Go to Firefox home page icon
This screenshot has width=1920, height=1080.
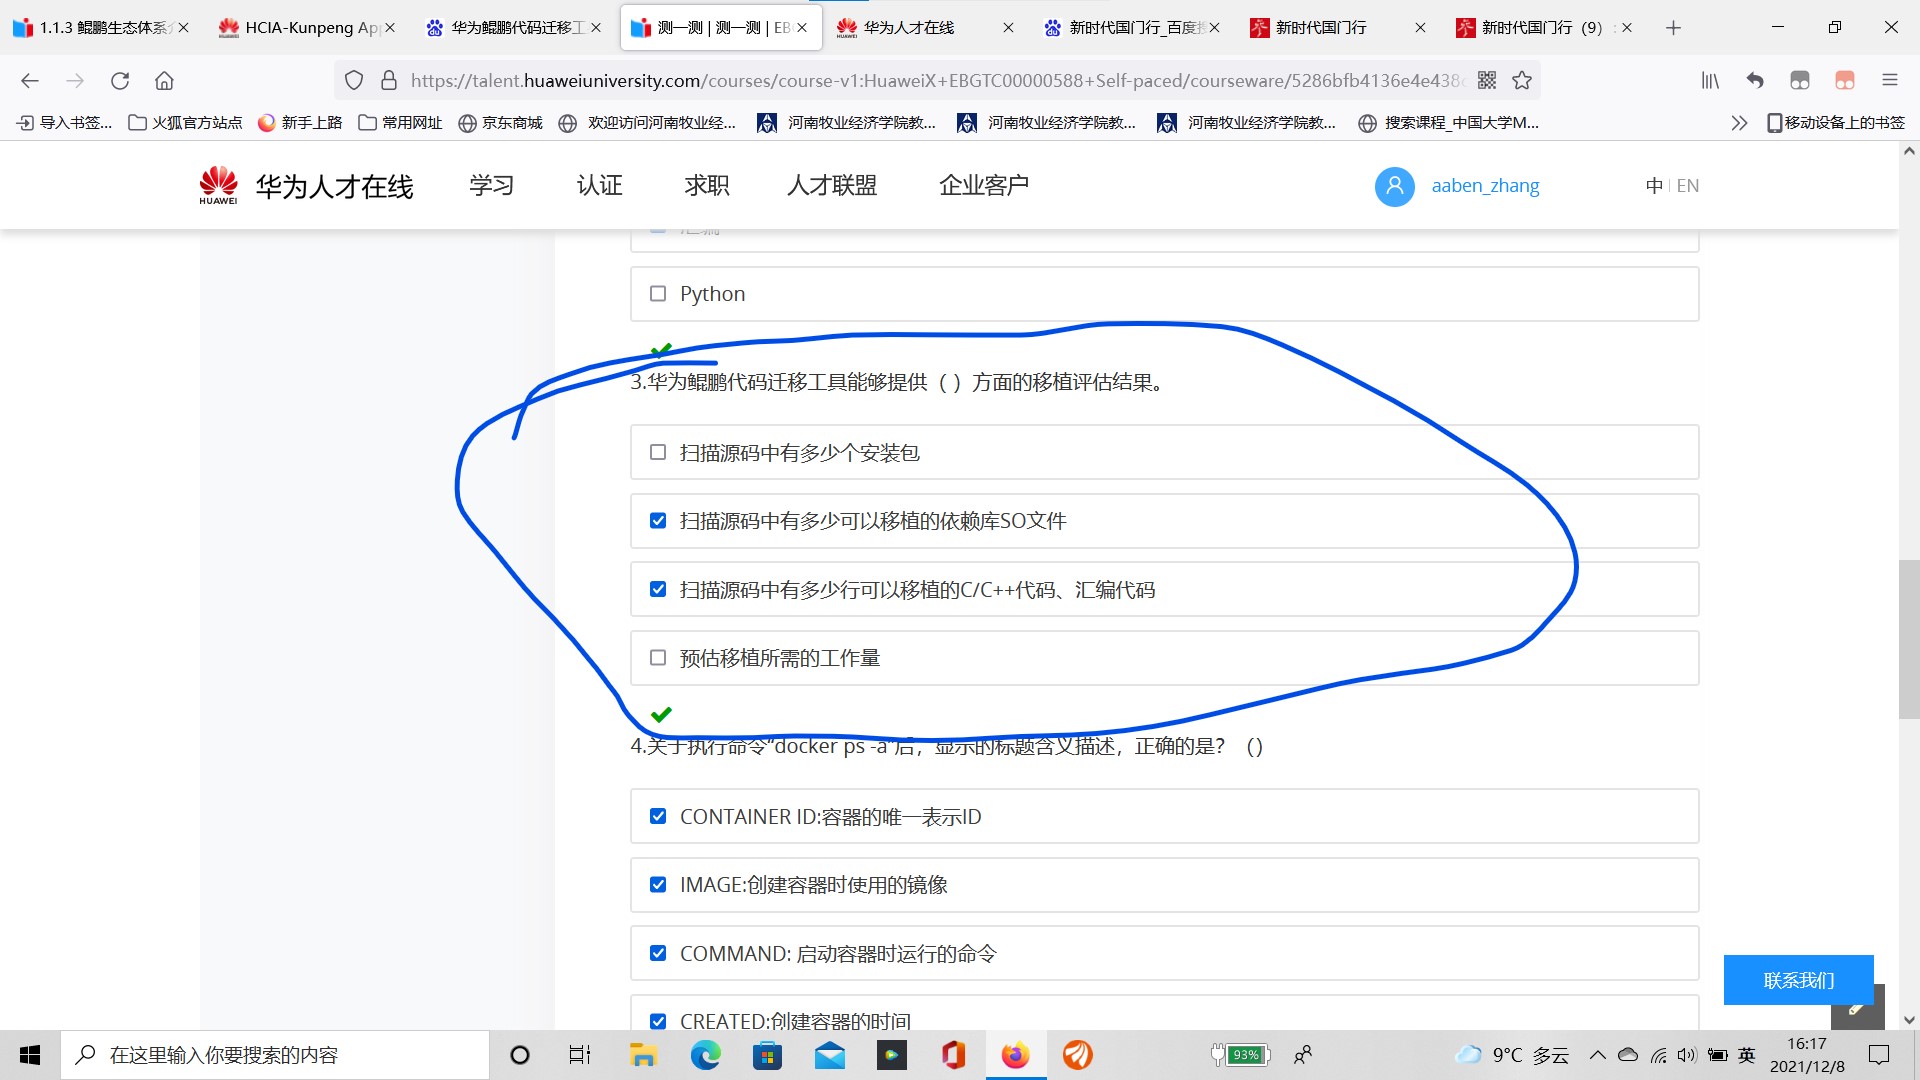(x=165, y=81)
